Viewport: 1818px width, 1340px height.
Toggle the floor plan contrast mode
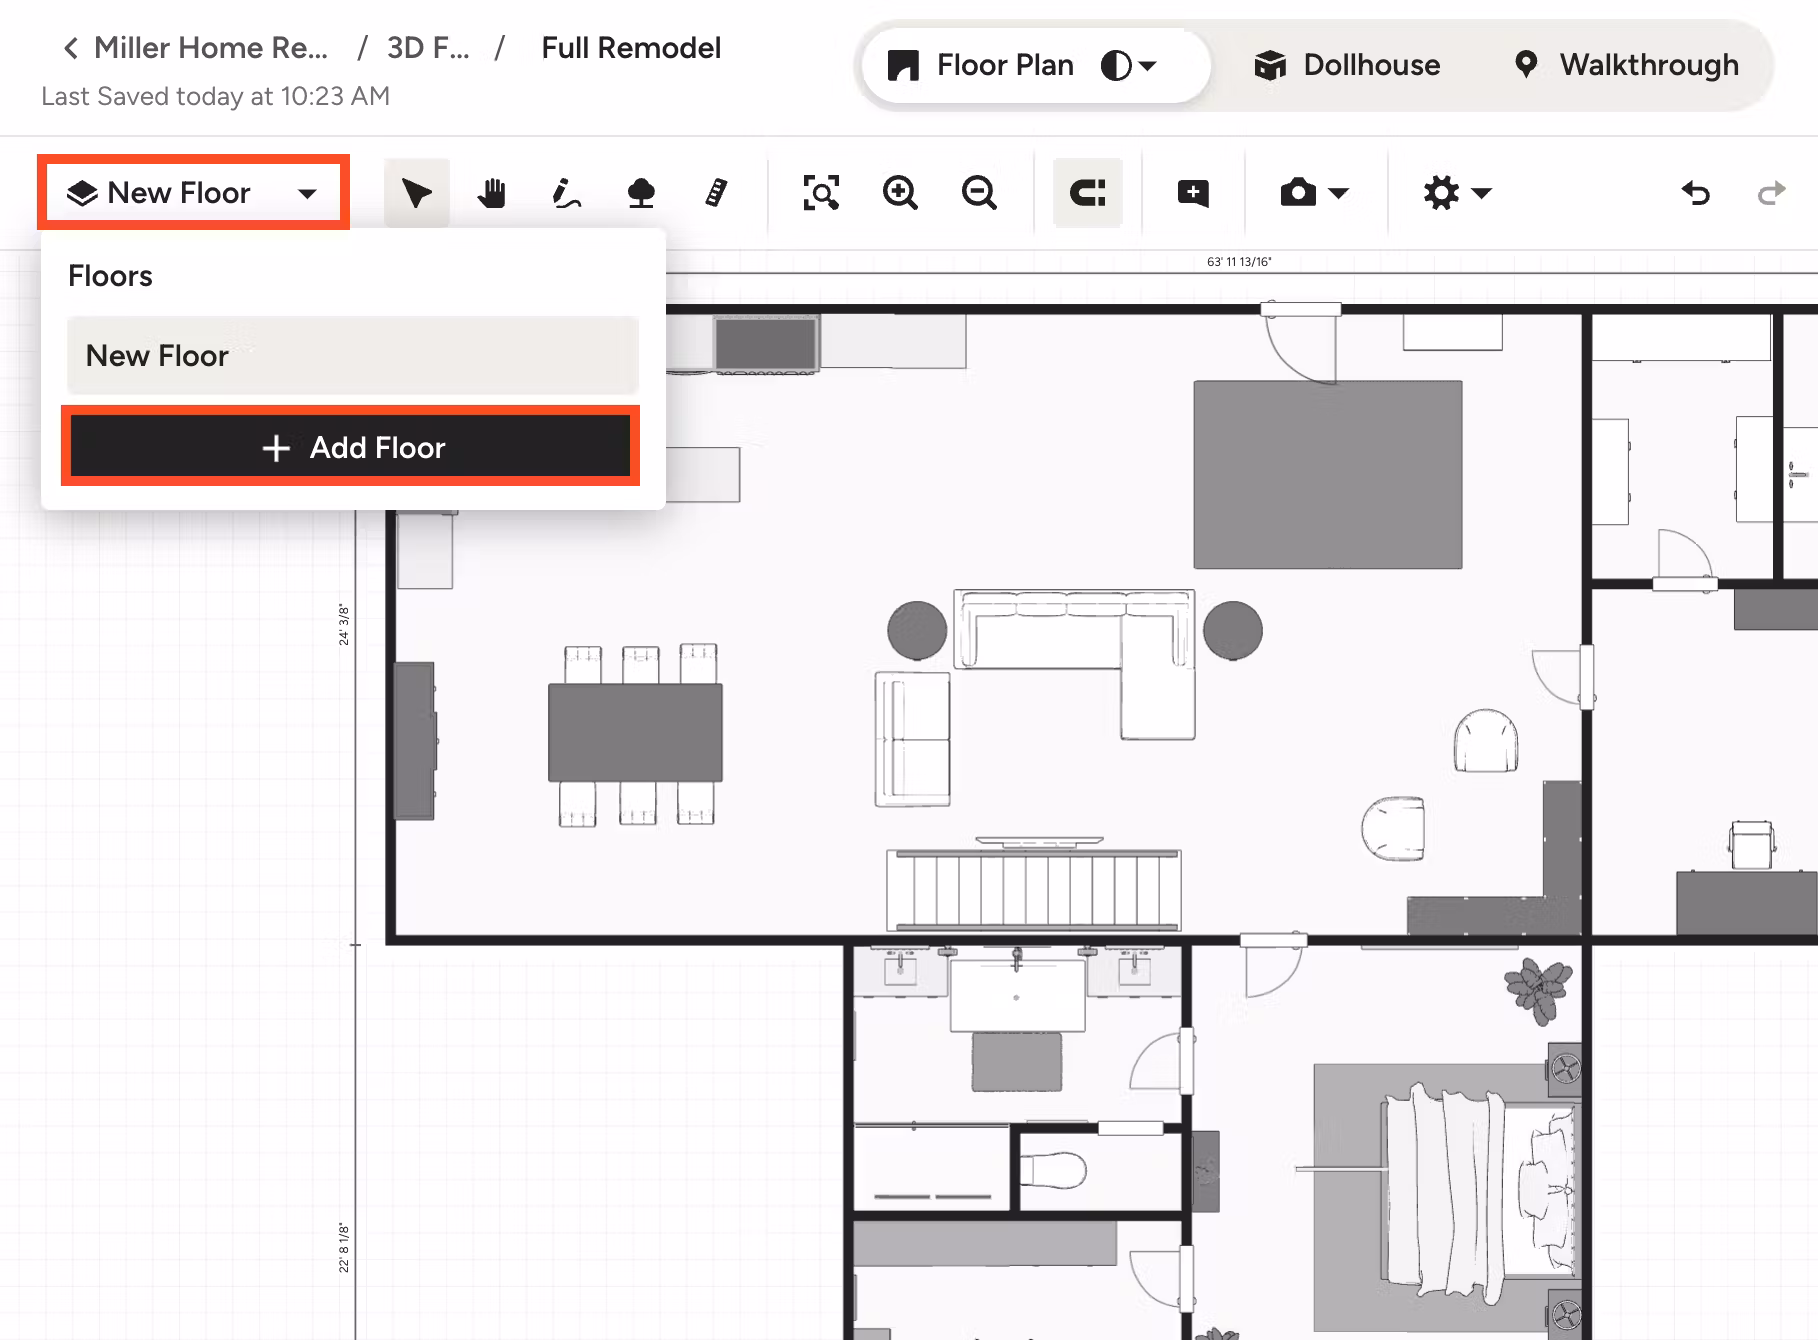click(x=1128, y=66)
